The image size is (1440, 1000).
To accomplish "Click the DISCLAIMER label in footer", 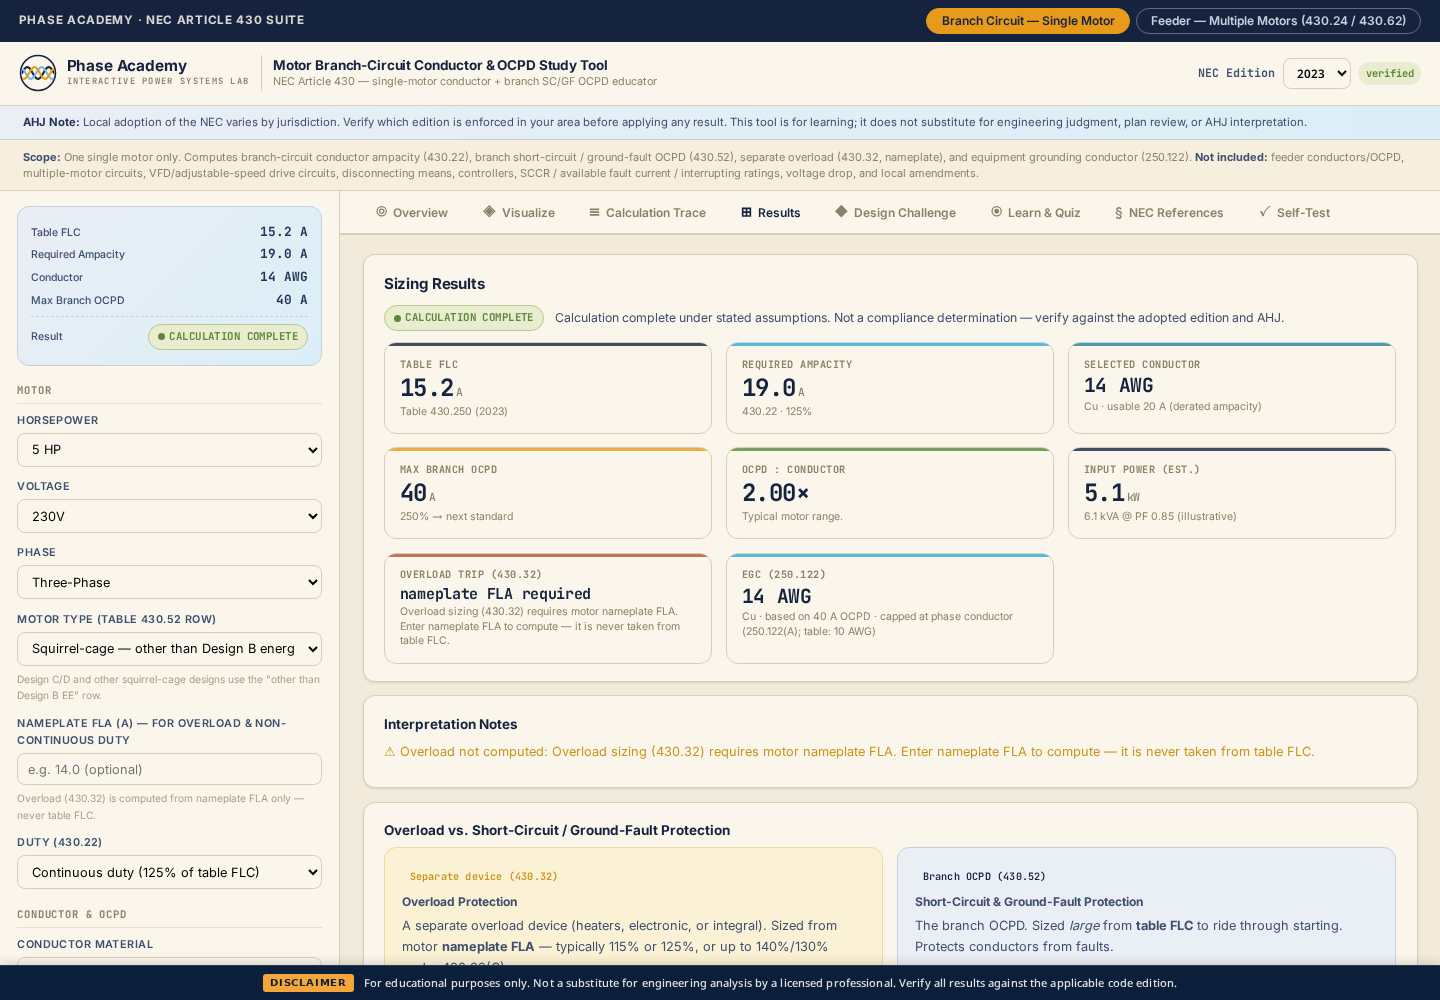I will (x=308, y=983).
